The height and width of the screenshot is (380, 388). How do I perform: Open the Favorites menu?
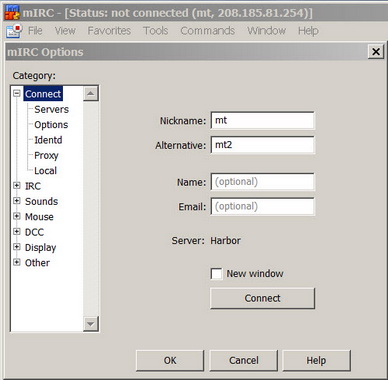(109, 31)
